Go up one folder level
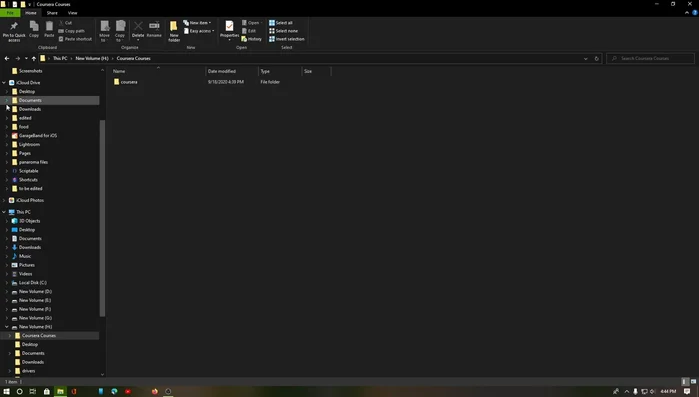The width and height of the screenshot is (699, 397). click(33, 58)
